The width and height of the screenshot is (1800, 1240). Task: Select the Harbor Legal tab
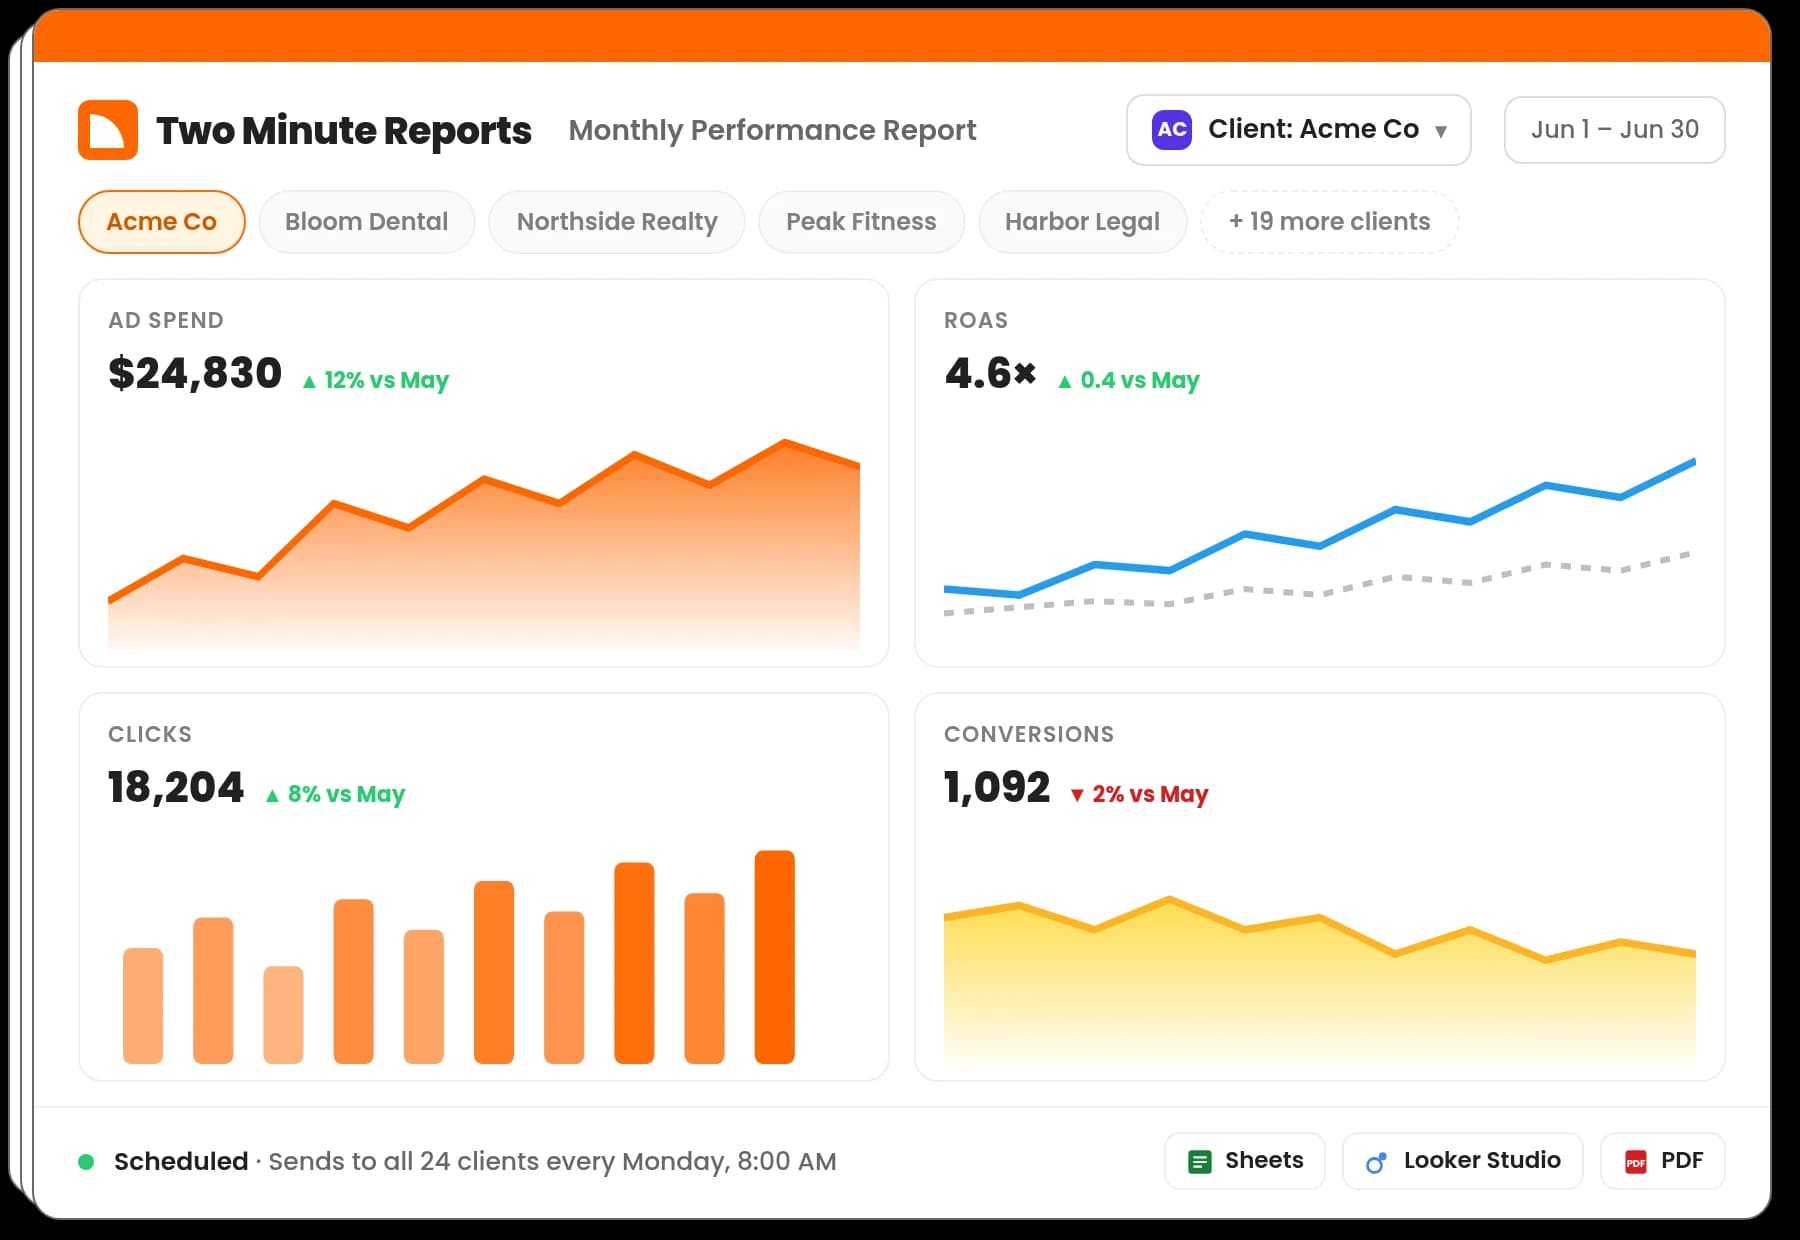point(1082,222)
